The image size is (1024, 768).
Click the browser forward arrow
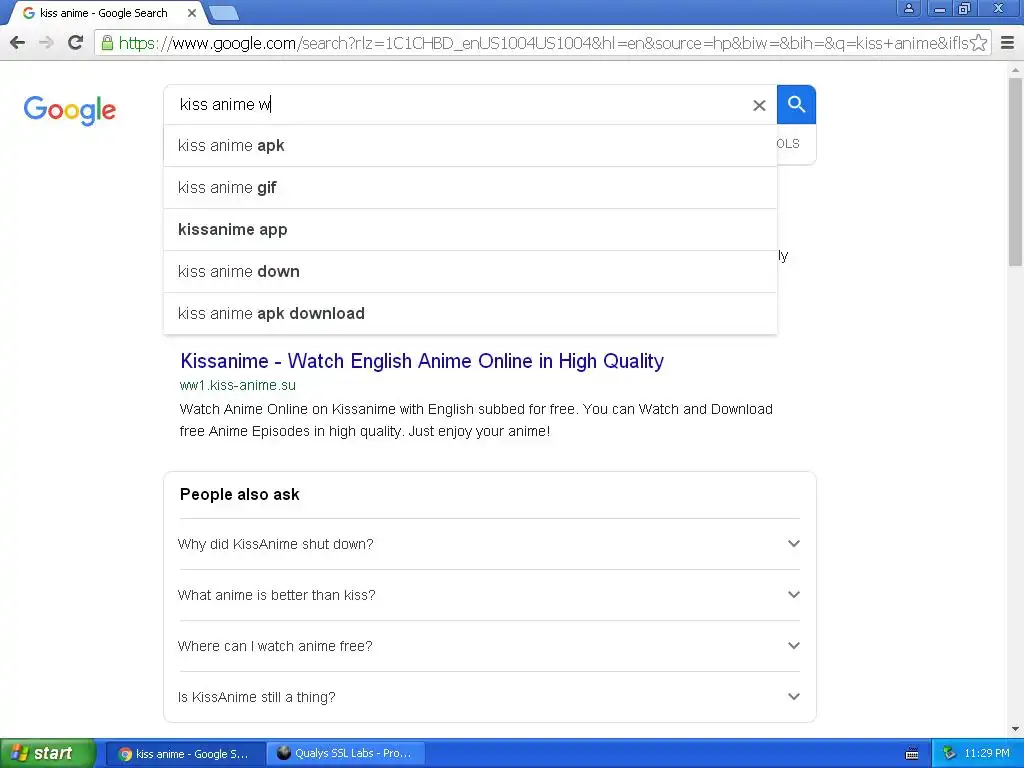tap(46, 43)
